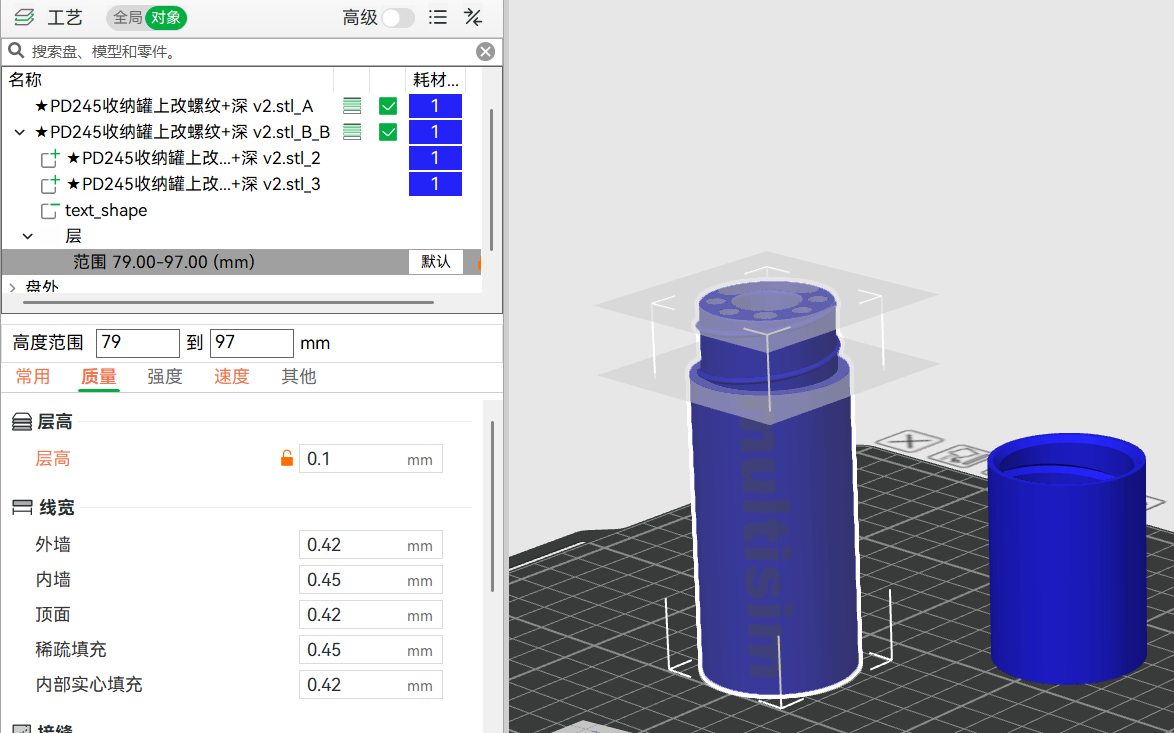Click the part icon beside stl_3
This screenshot has width=1174, height=733.
coord(50,184)
